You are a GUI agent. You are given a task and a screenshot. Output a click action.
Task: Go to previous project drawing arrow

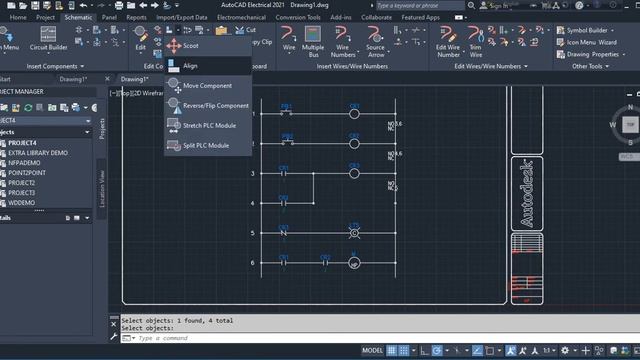(143, 5)
